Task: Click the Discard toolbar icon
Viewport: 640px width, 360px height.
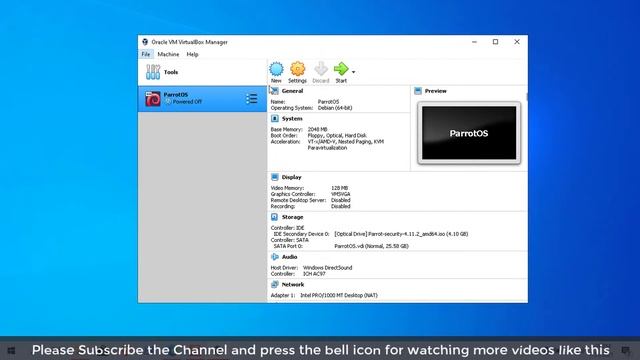Action: (321, 69)
